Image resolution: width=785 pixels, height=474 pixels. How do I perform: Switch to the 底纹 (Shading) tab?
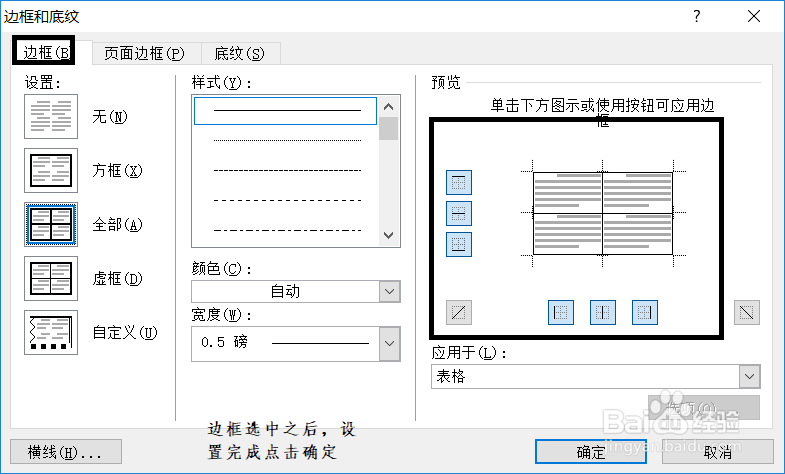click(240, 53)
